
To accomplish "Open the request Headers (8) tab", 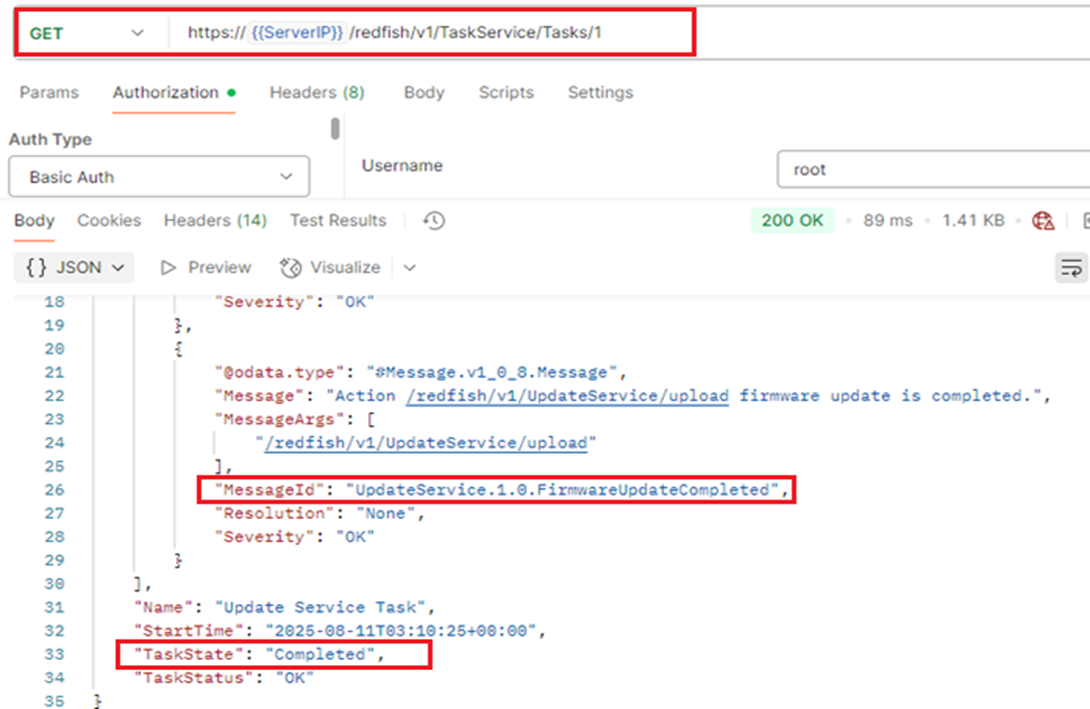I will pos(317,92).
